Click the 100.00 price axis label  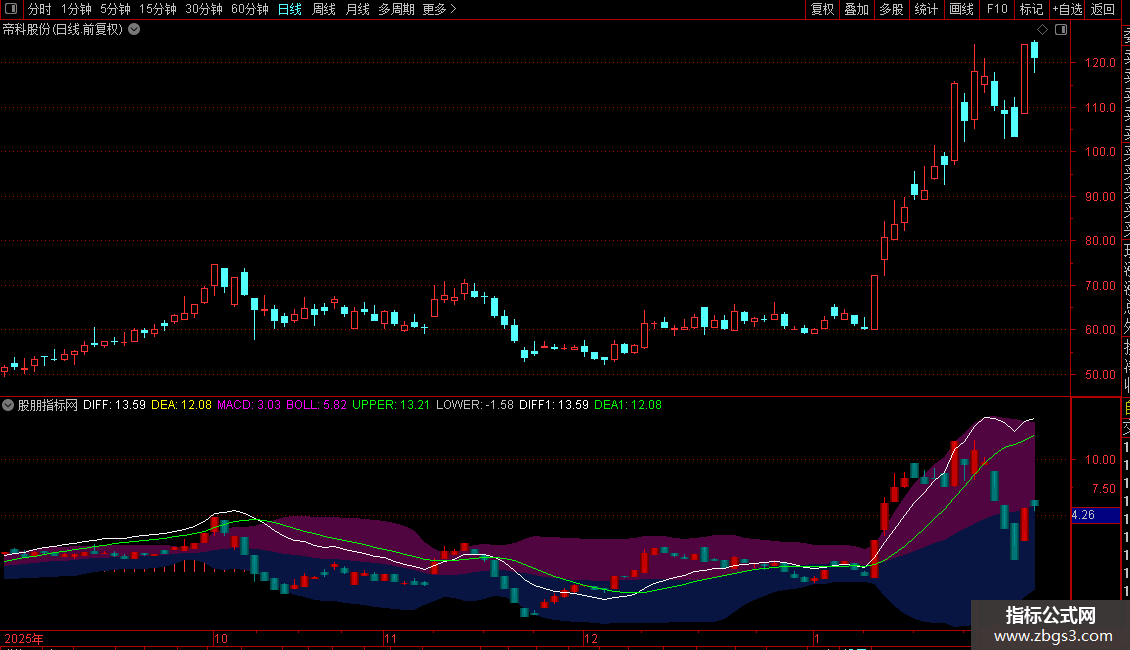pos(1100,152)
